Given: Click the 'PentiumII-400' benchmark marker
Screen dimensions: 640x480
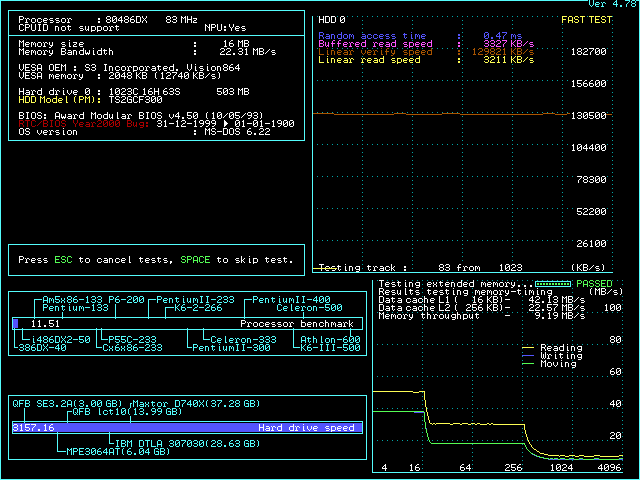Looking at the screenshot, I should (x=291, y=300).
